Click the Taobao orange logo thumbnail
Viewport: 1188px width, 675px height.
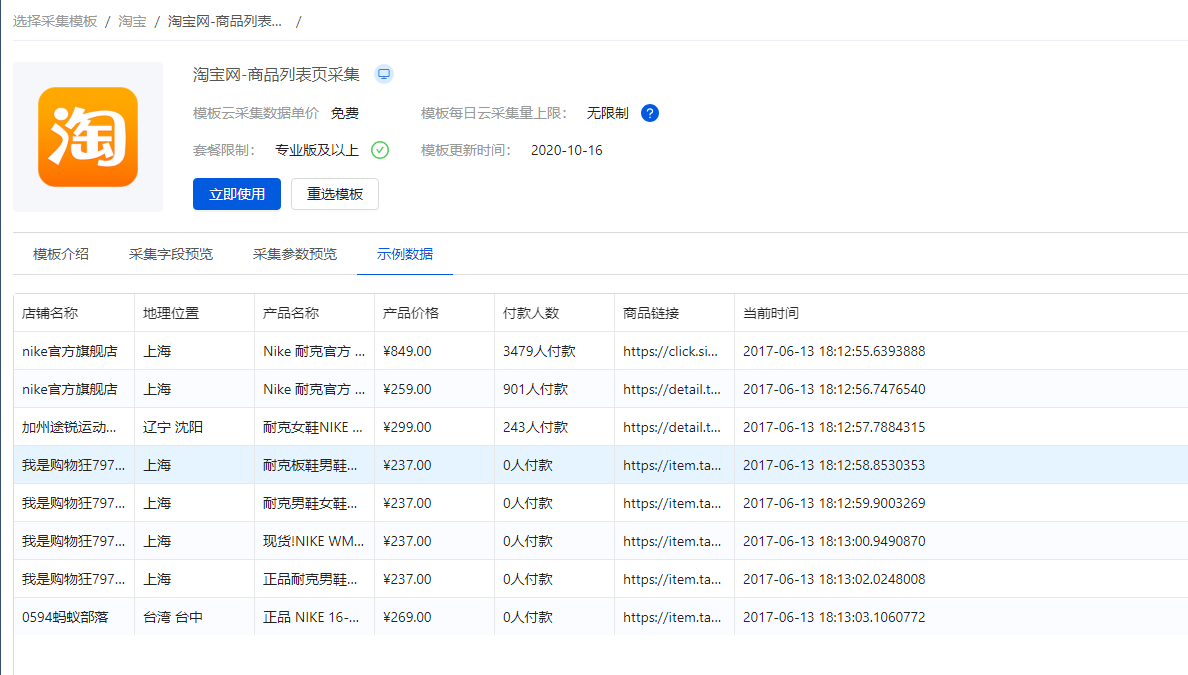(x=88, y=137)
